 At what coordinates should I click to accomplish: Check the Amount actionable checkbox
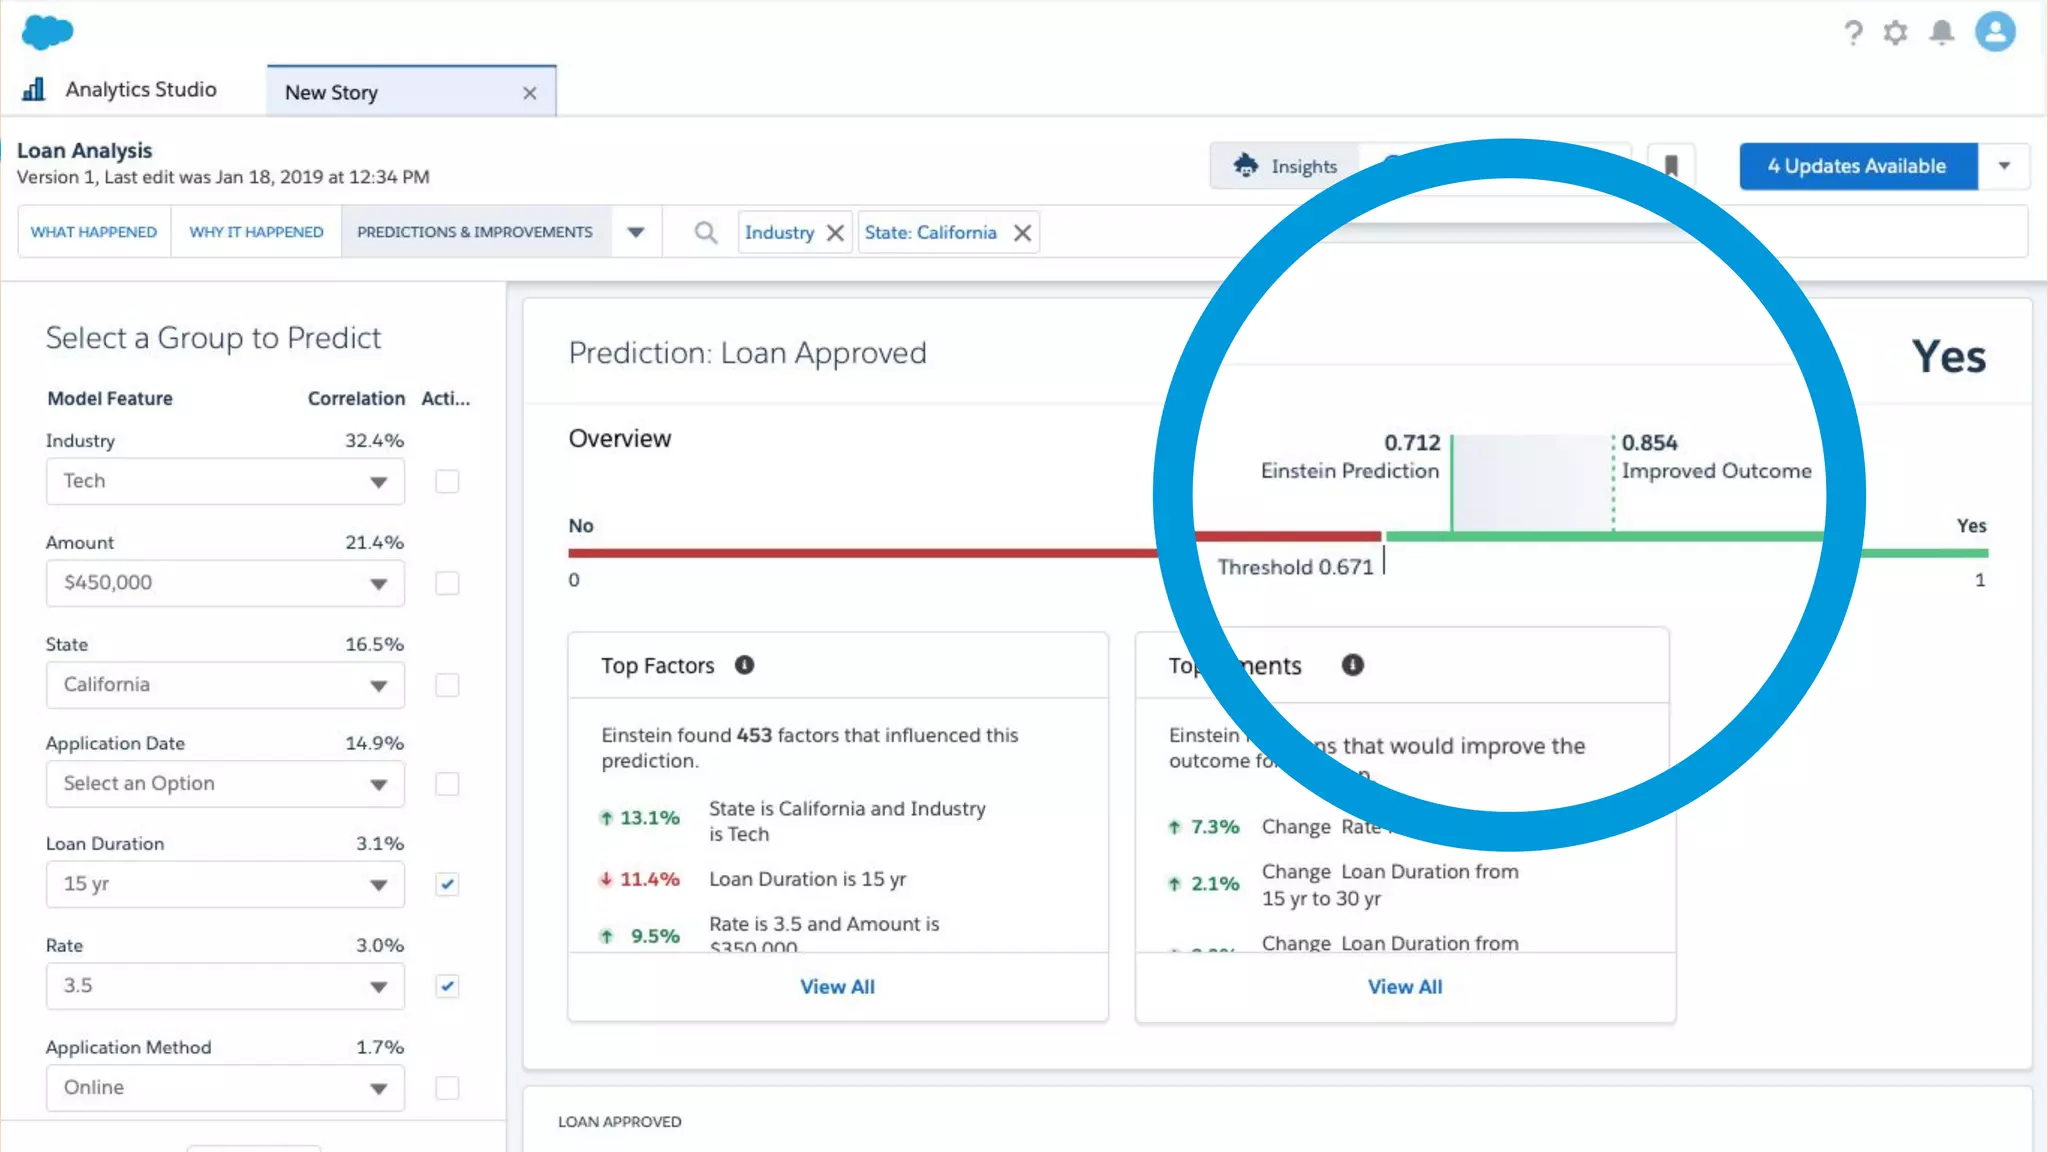(x=447, y=583)
